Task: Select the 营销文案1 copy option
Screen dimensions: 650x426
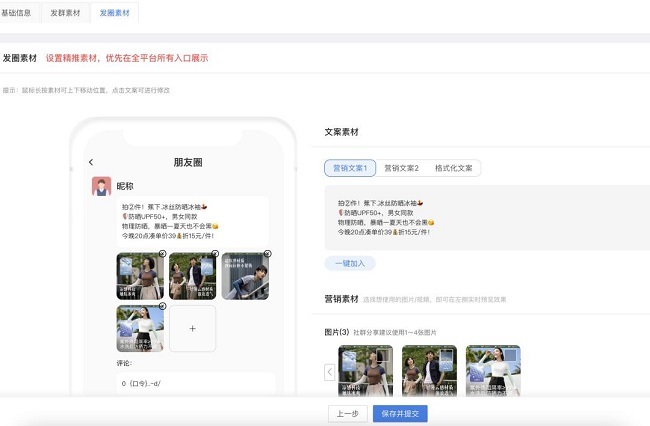Action: [349, 168]
